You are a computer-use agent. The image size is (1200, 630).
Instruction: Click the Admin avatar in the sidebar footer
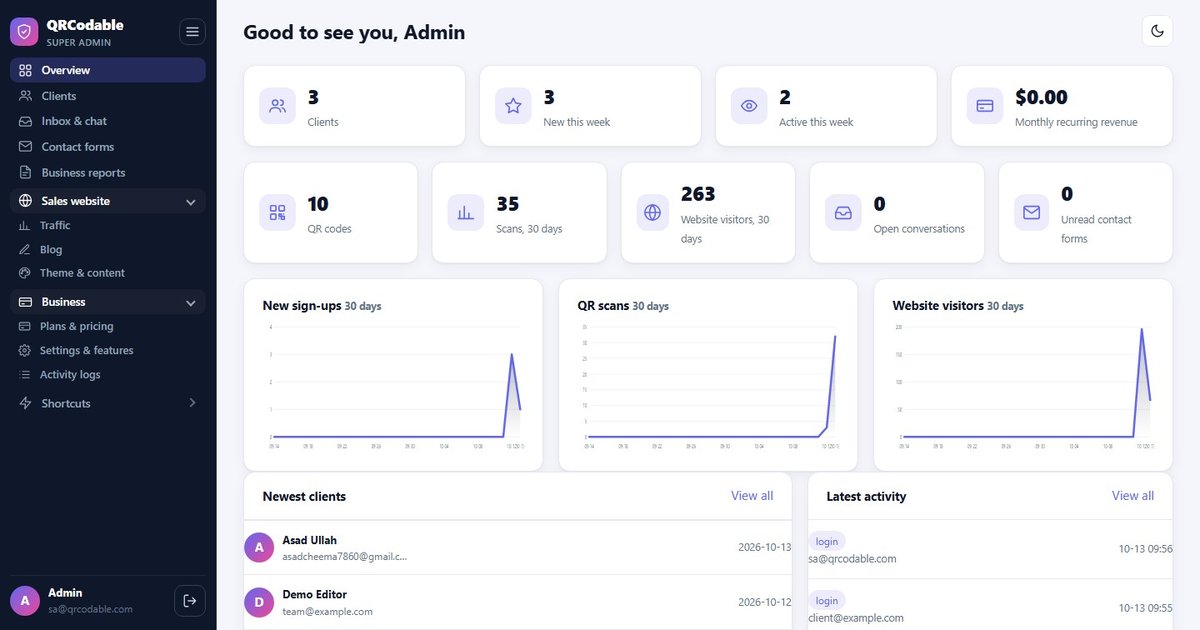(x=25, y=600)
